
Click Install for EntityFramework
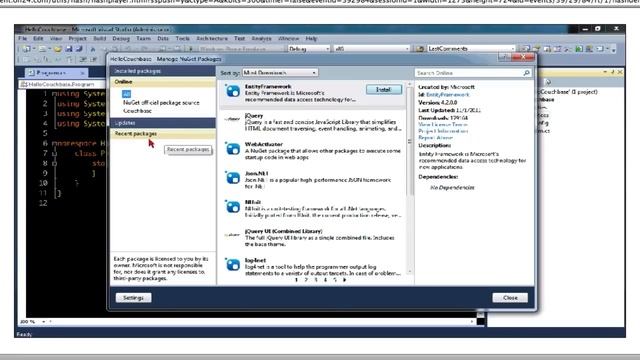(x=383, y=89)
